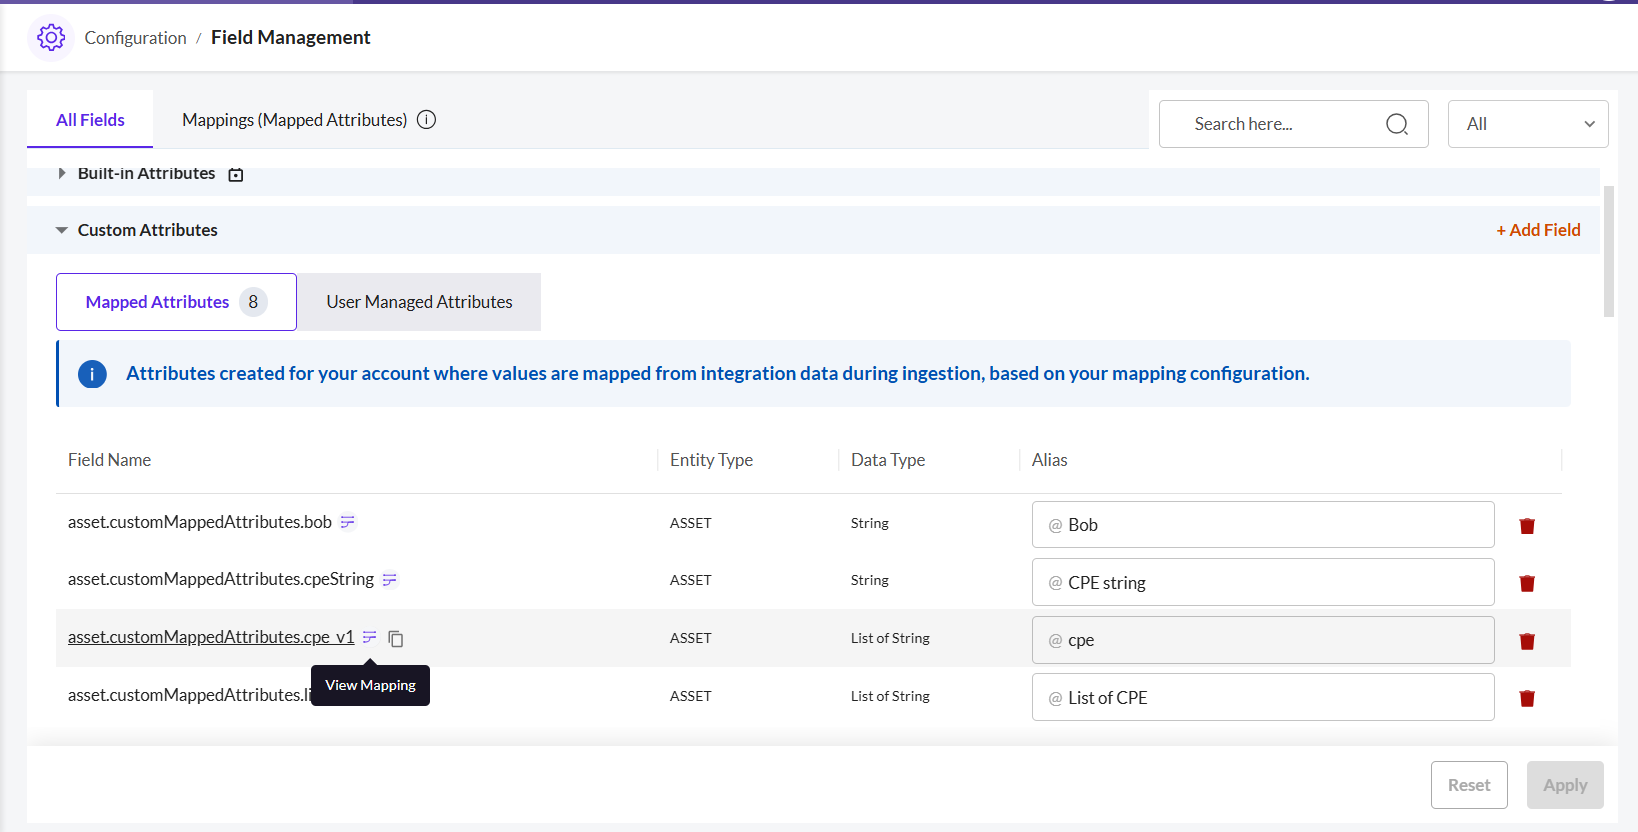
Task: Switch to the All Fields tab
Action: [90, 120]
